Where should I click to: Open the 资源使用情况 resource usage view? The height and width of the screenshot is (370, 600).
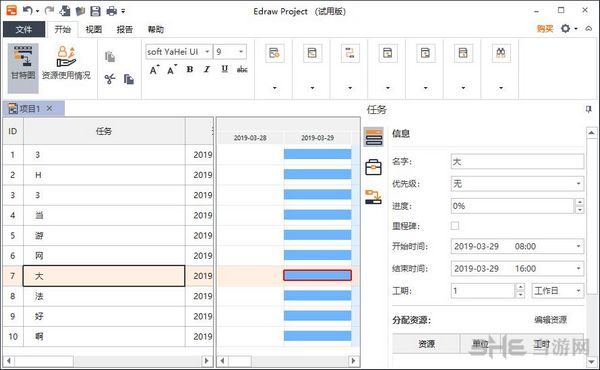[x=66, y=63]
